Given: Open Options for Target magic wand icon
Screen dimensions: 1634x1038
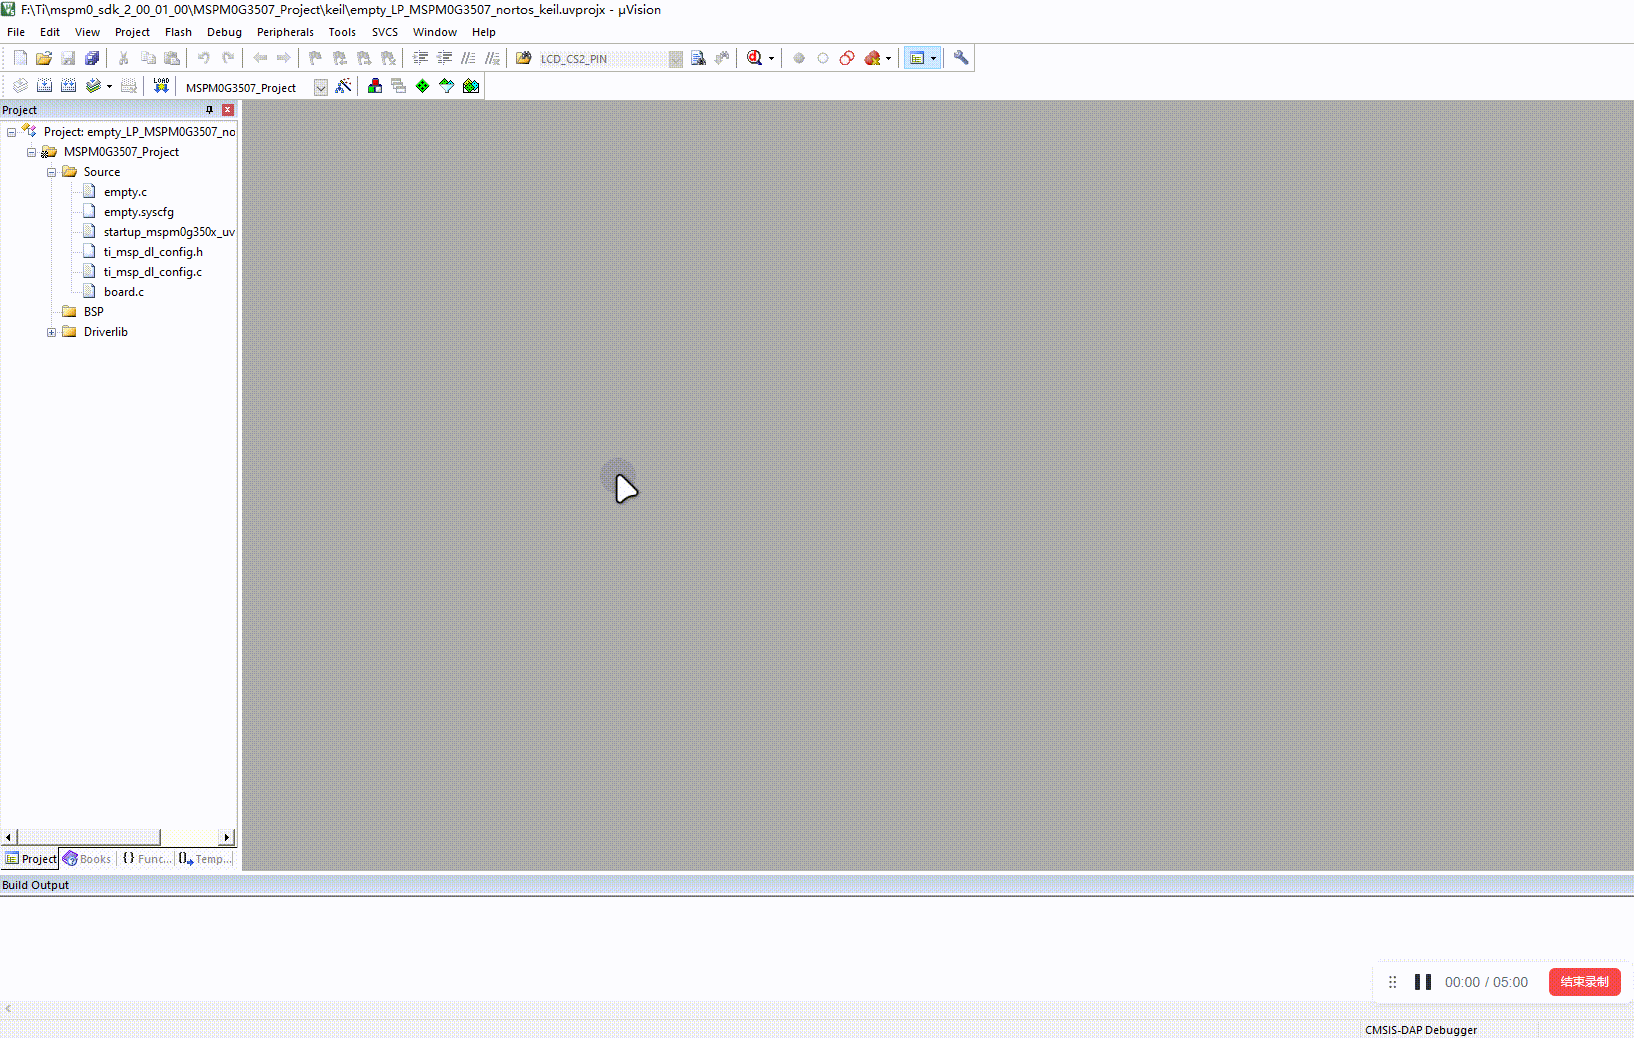Looking at the screenshot, I should [x=343, y=86].
